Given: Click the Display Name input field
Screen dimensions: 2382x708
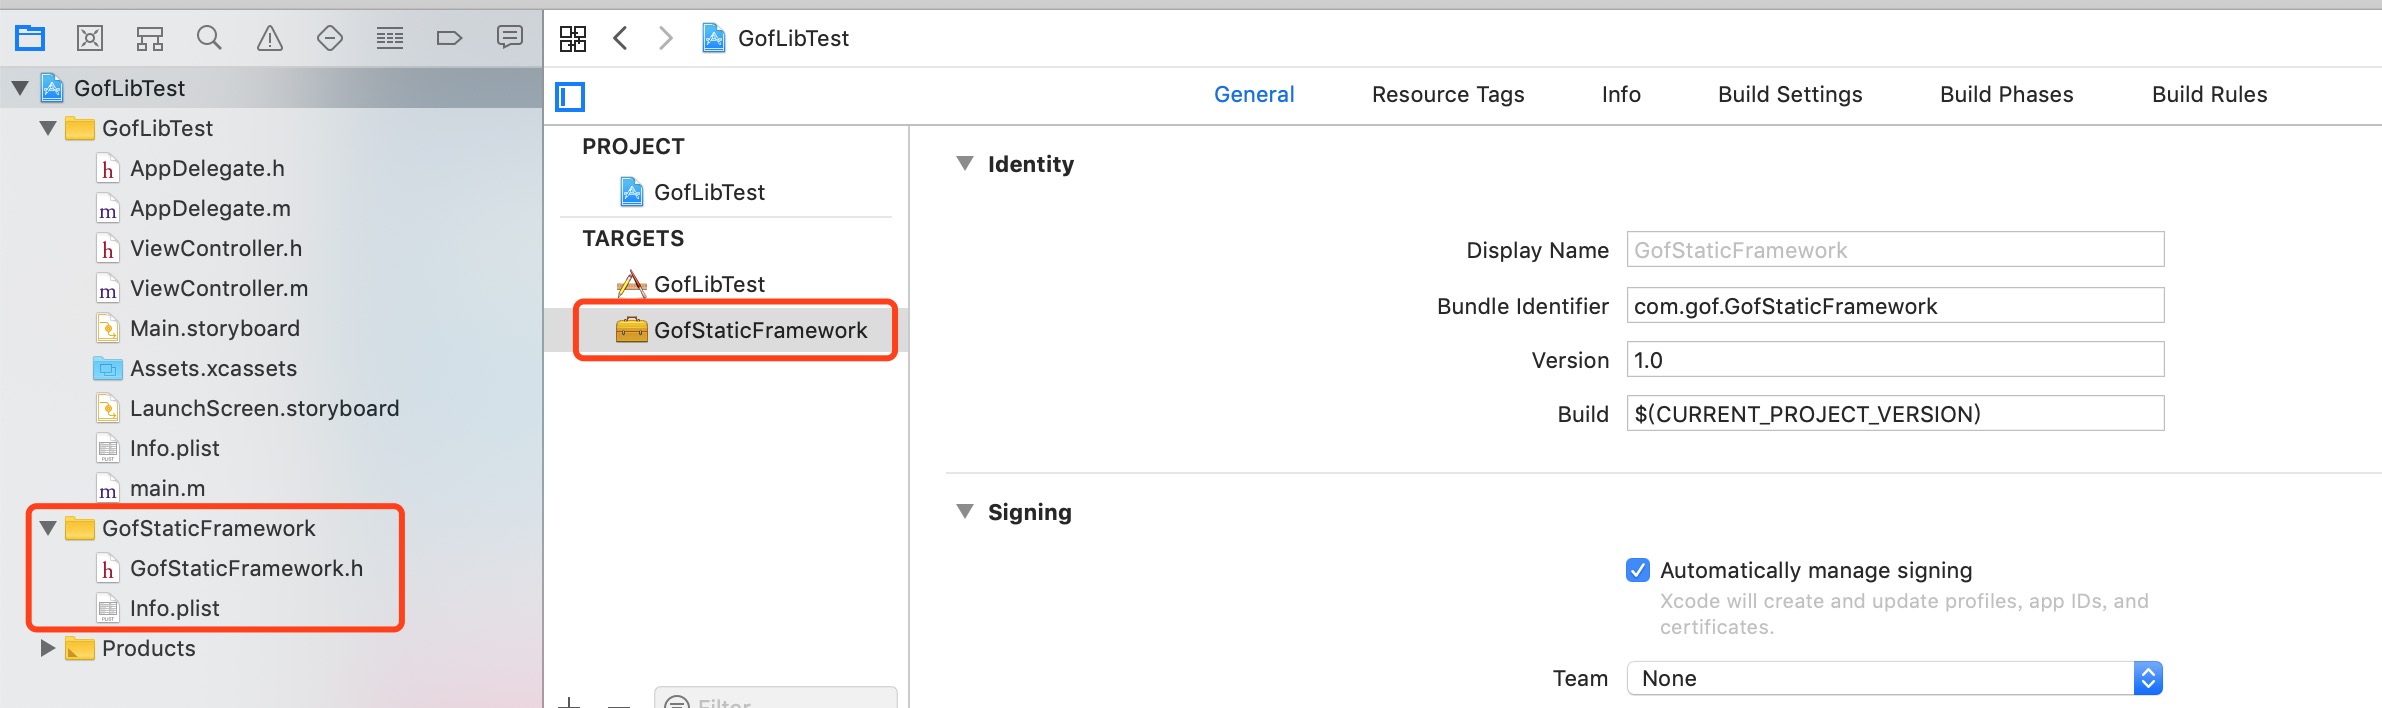Looking at the screenshot, I should (1895, 249).
